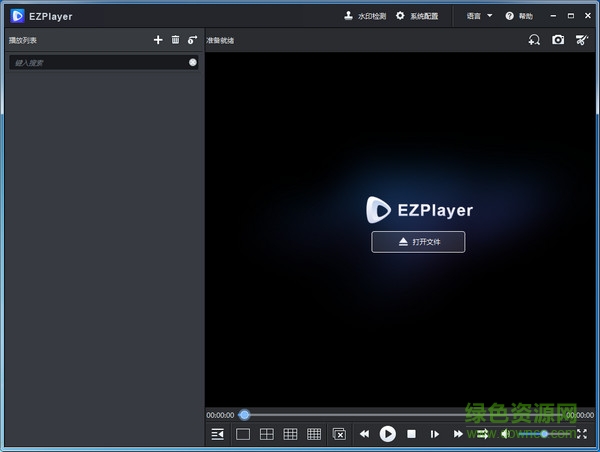The width and height of the screenshot is (600, 452).
Task: Click the volume slider handle
Action: coord(545,434)
